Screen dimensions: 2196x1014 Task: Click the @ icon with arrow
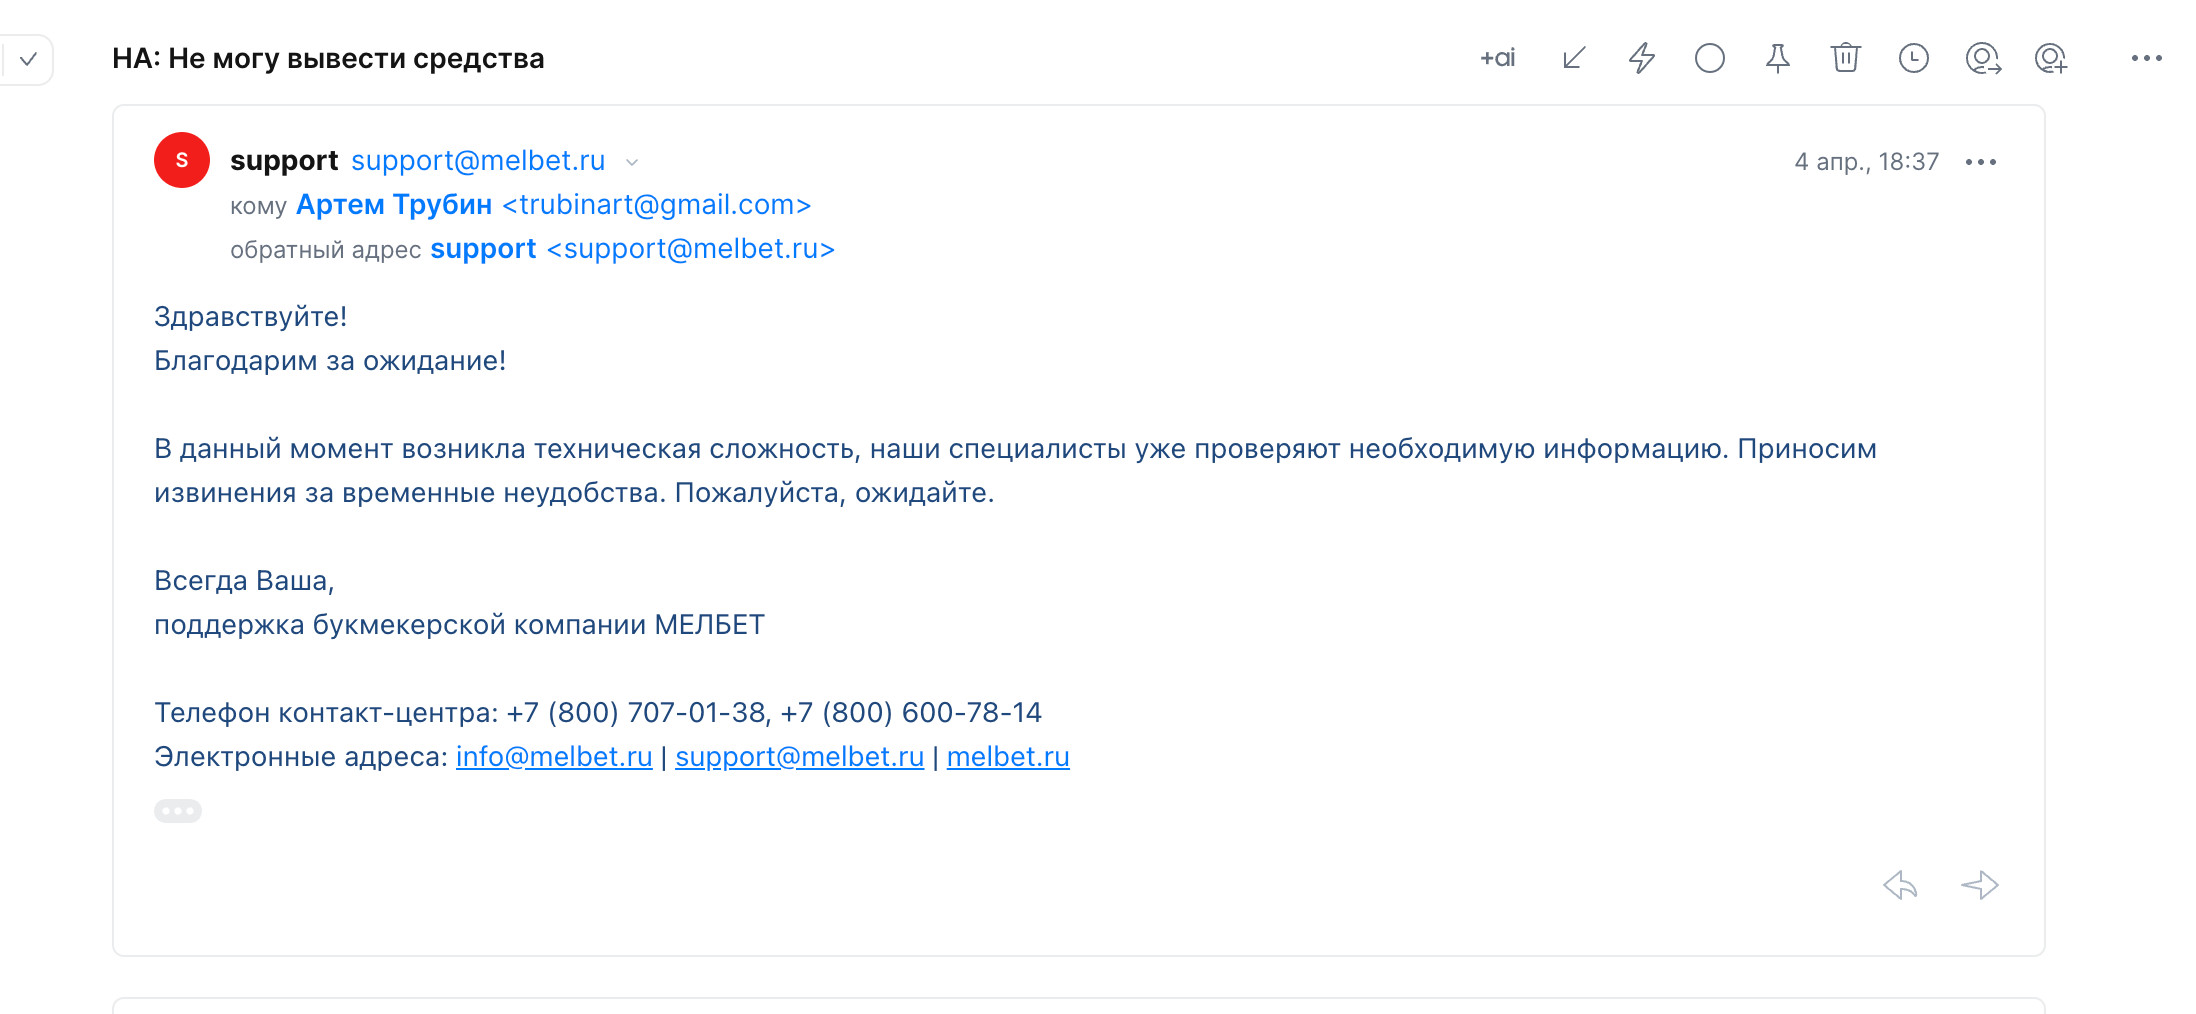[x=1982, y=58]
